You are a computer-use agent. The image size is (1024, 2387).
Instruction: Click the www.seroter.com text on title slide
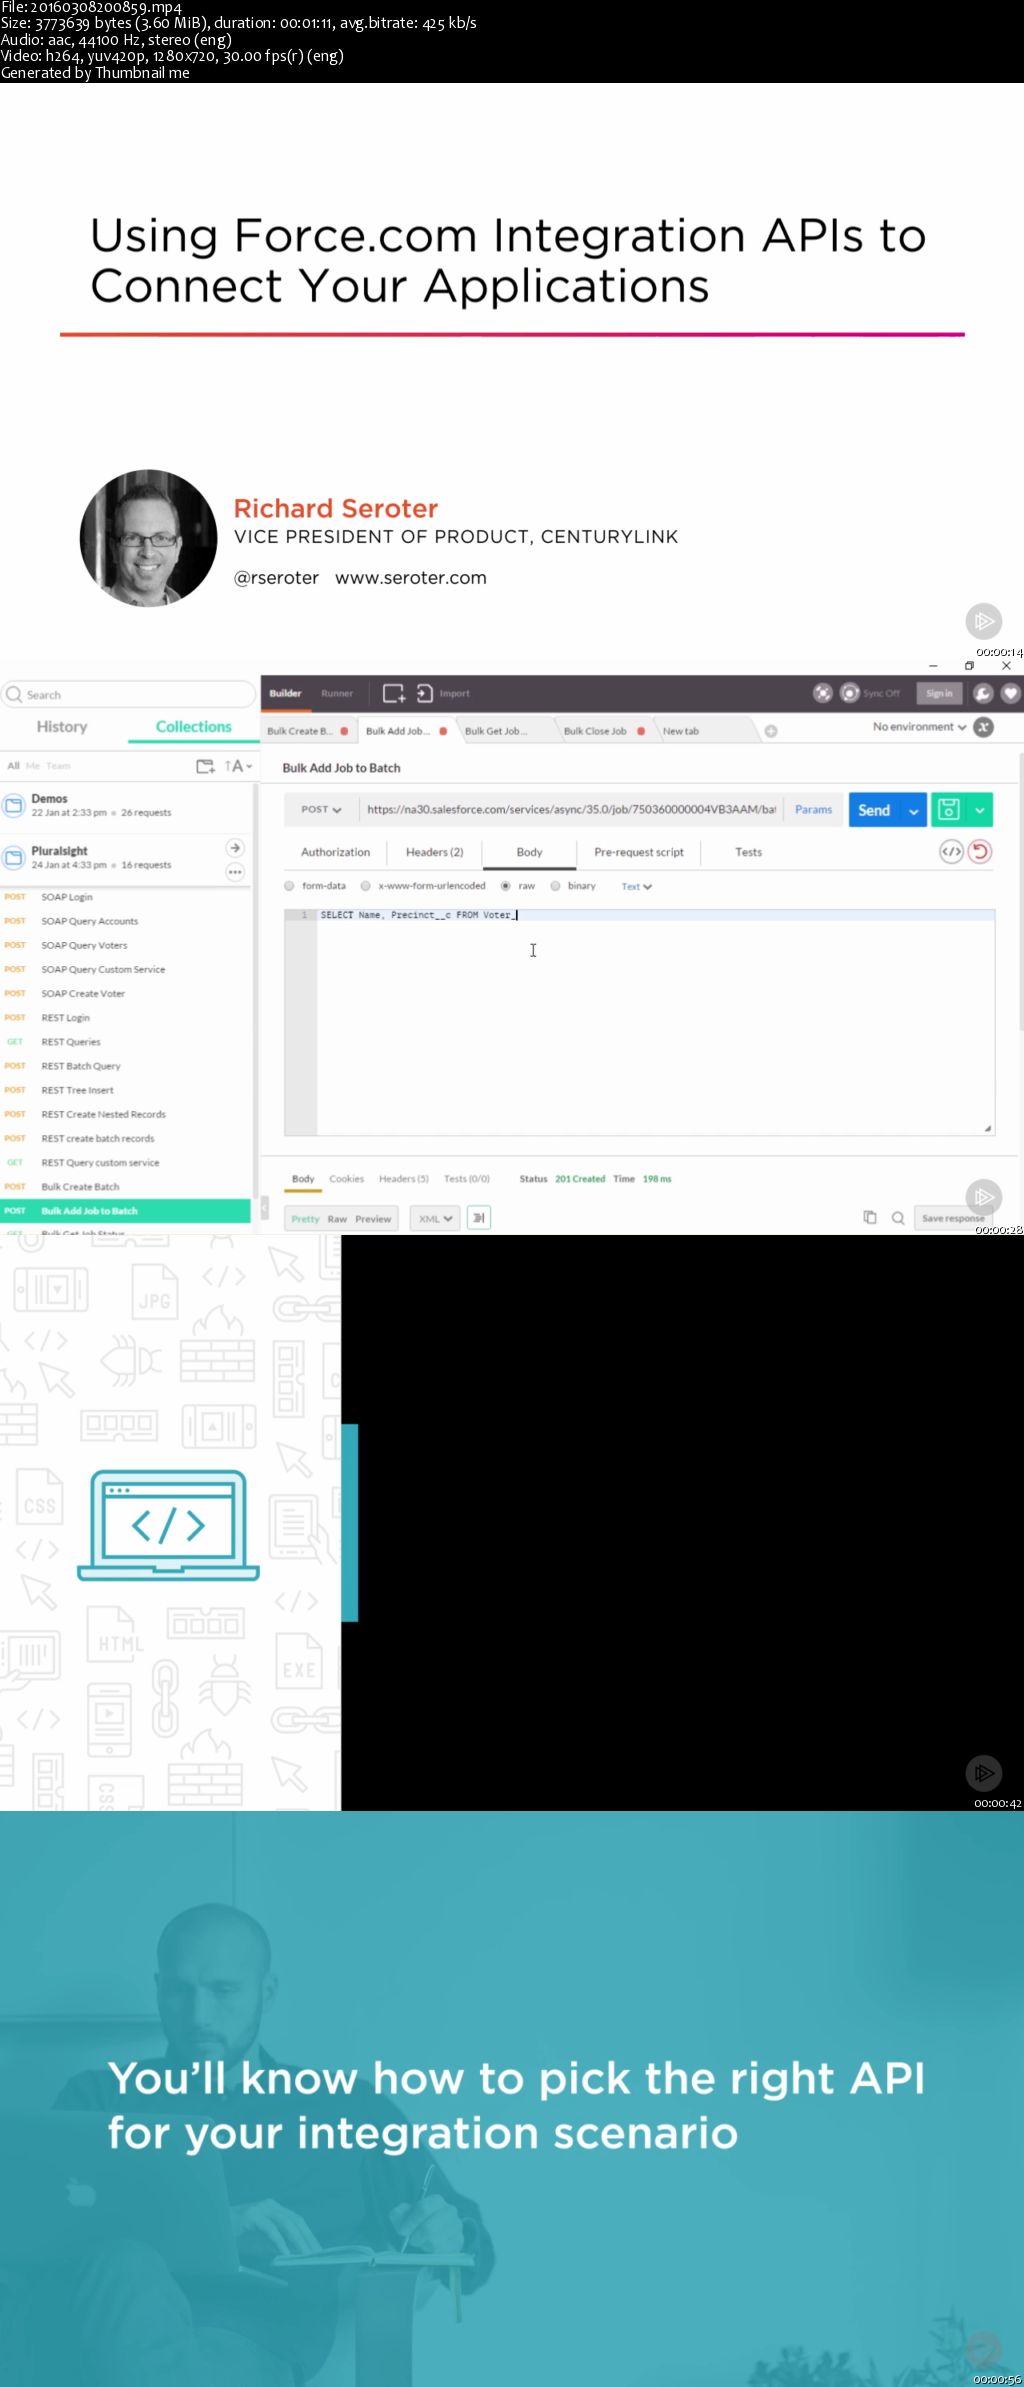tap(411, 578)
